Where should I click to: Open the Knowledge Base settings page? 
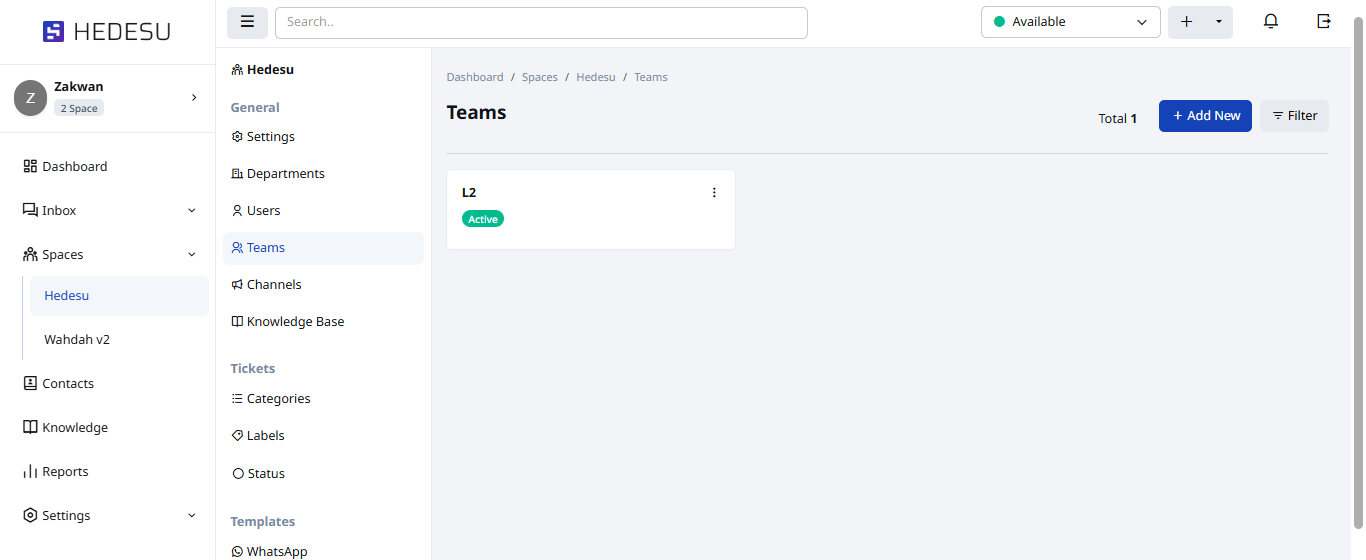295,322
